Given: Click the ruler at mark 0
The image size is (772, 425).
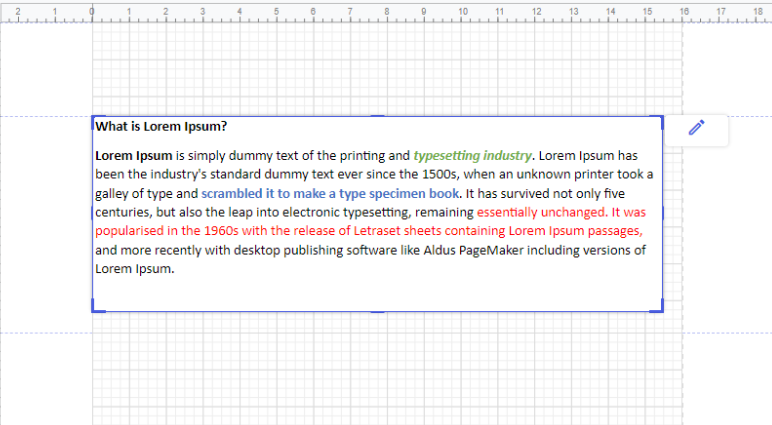Looking at the screenshot, I should coord(92,12).
